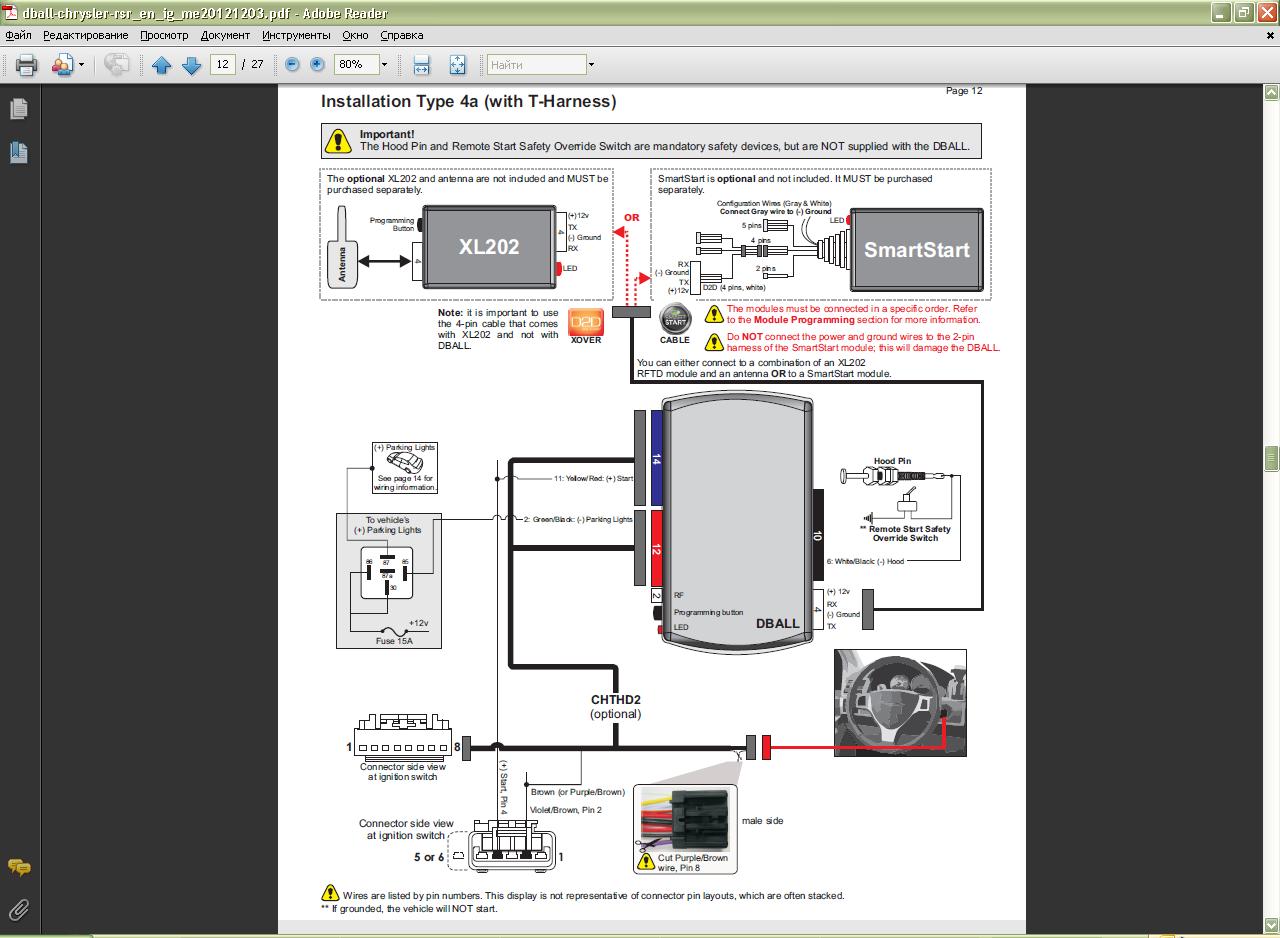The height and width of the screenshot is (938, 1280).
Task: Click the '6: White/Black: (-) Hood' wire label
Action: pos(865,561)
